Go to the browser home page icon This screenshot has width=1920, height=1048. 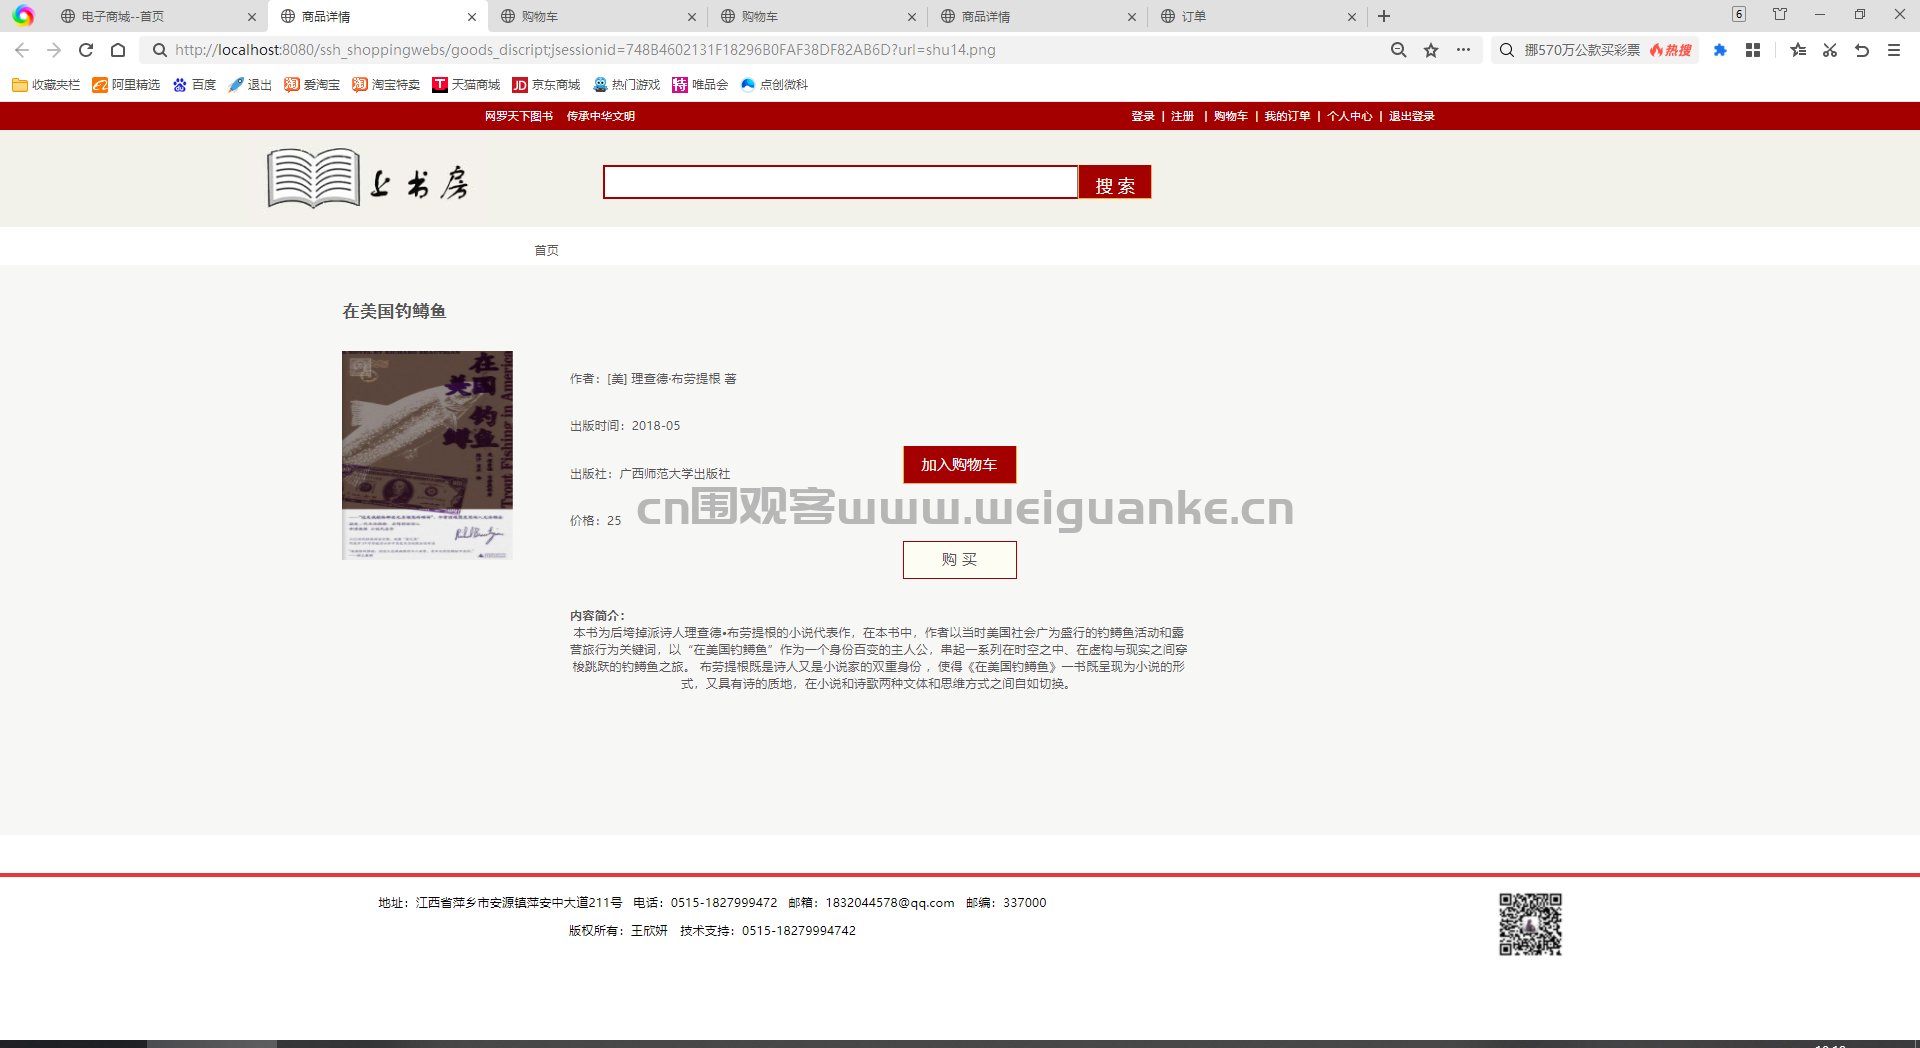click(118, 50)
